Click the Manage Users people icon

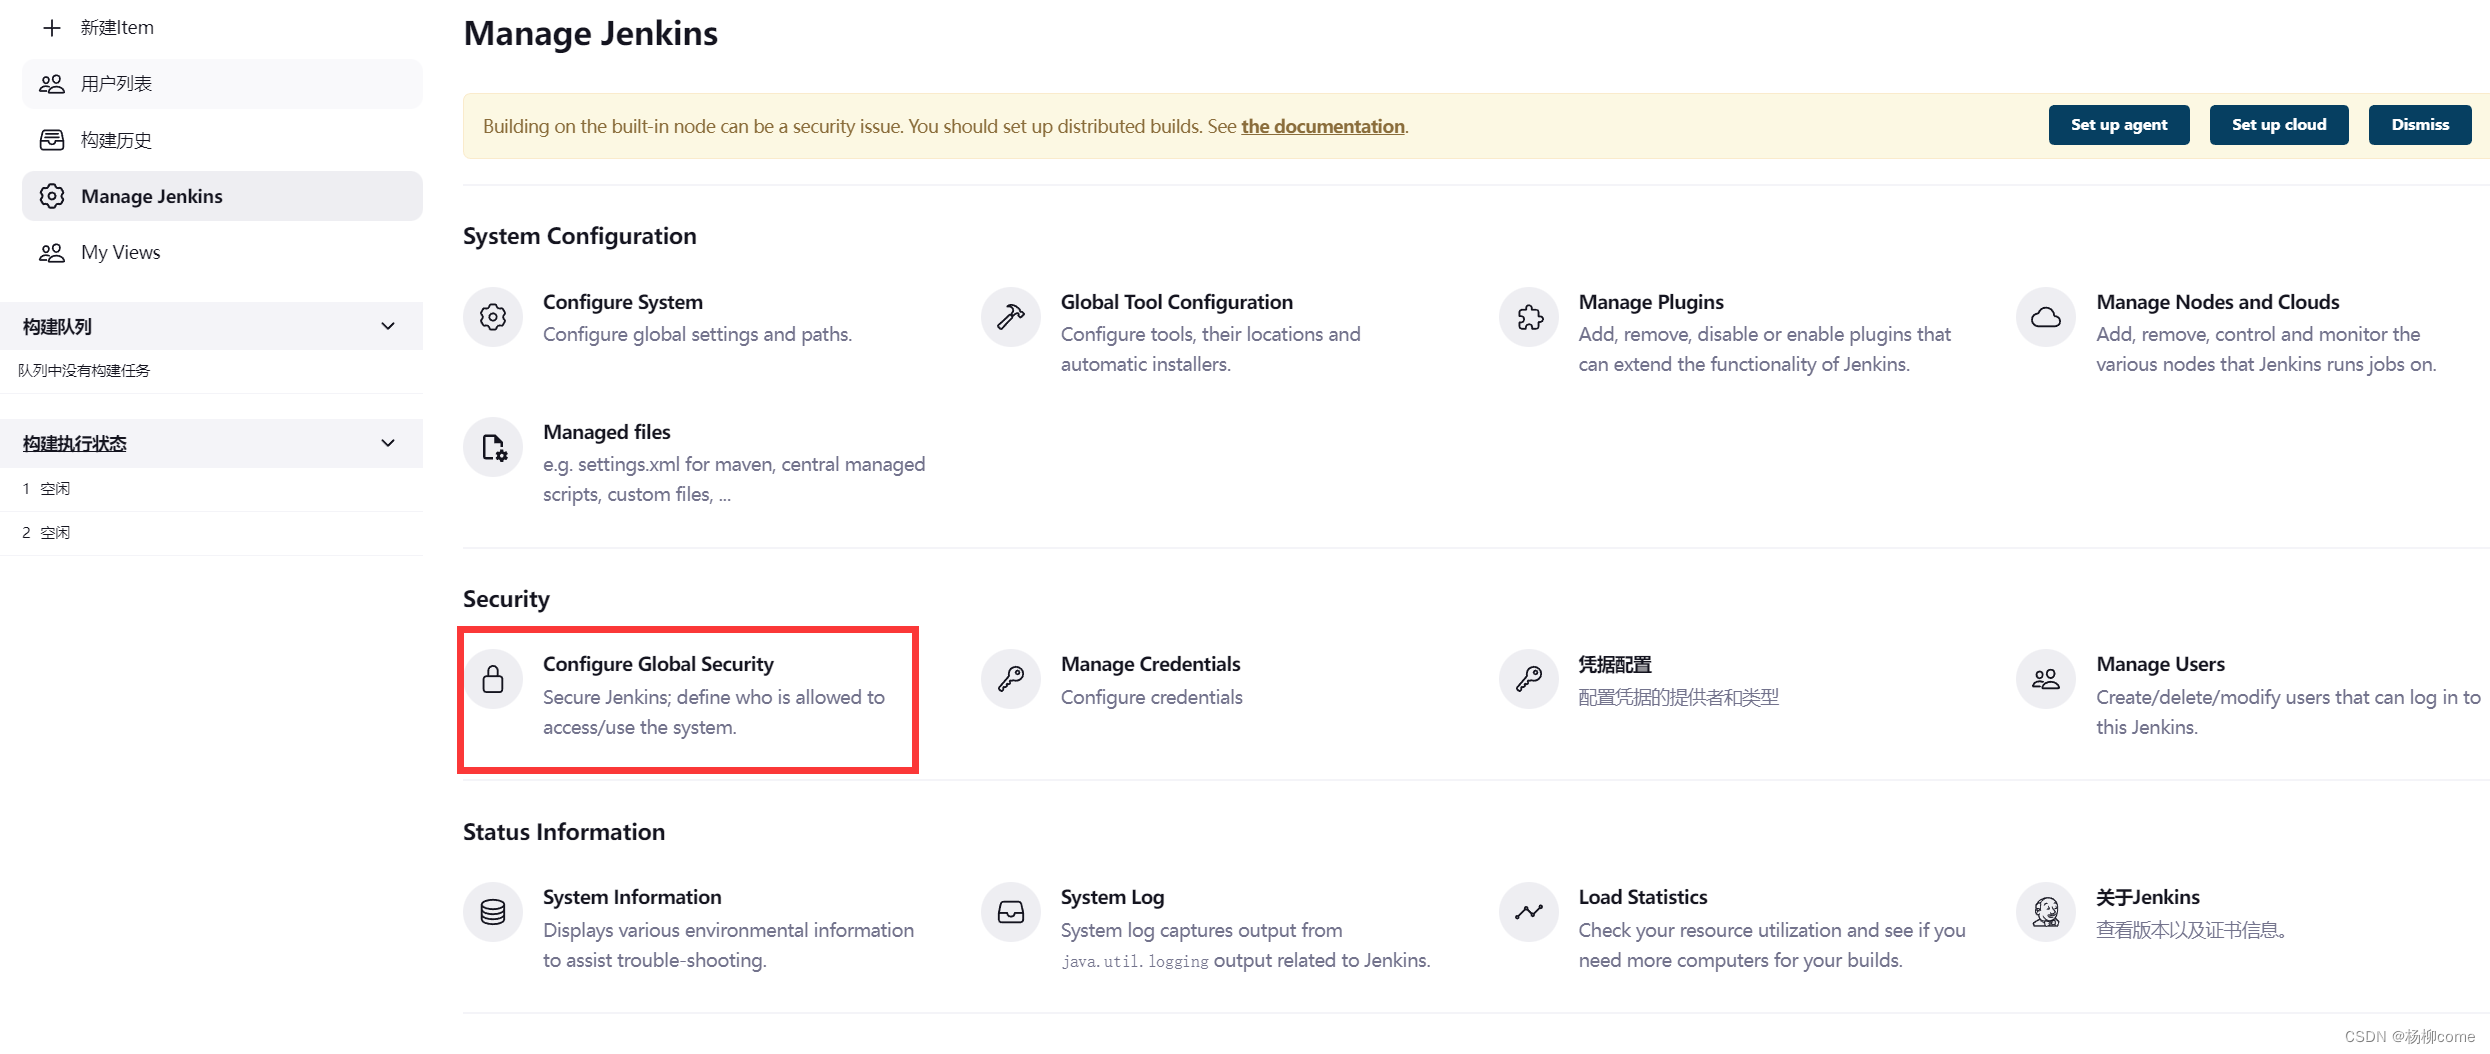[x=2046, y=680]
